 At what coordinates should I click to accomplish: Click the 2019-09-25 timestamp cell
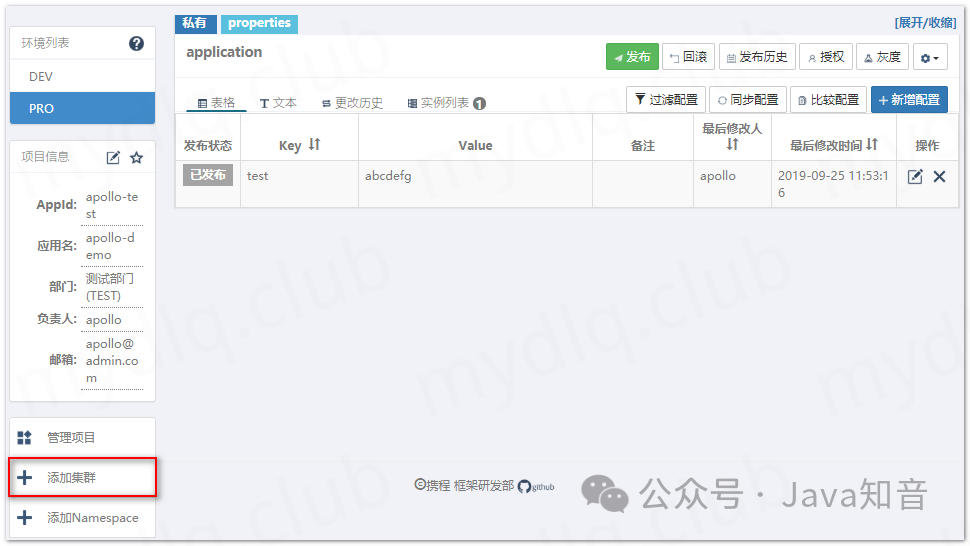pyautogui.click(x=833, y=184)
